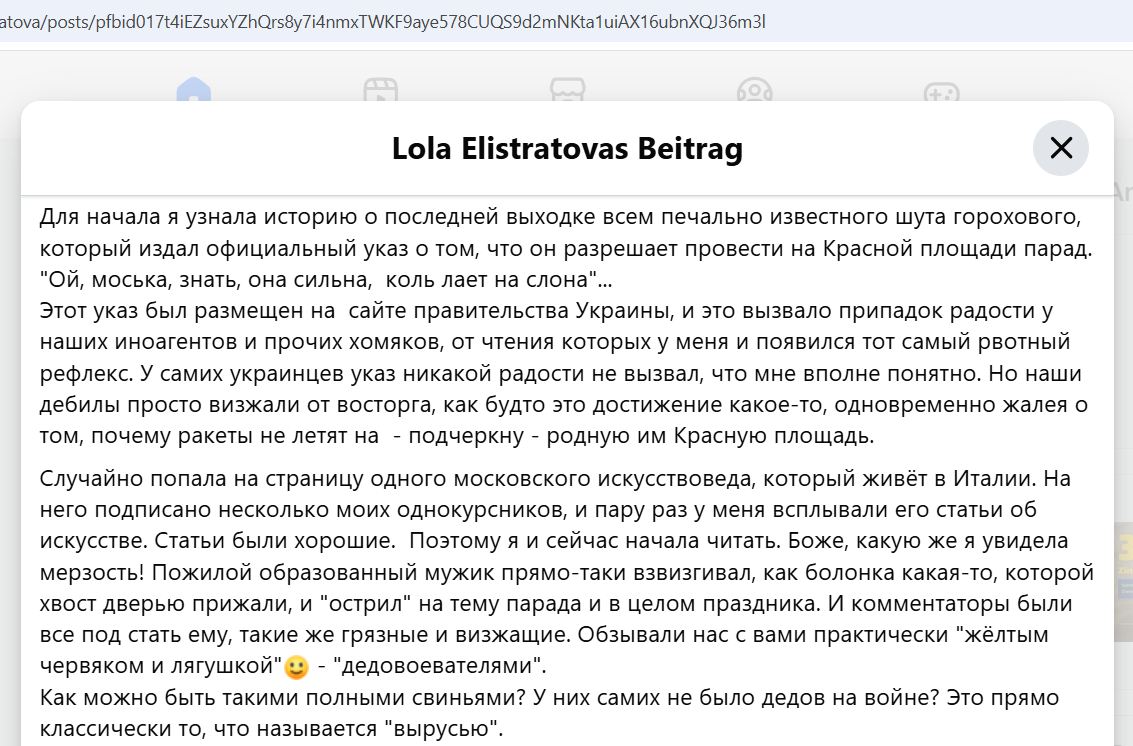Viewport: 1133px width, 746px height.
Task: Click the line starting "который издал официальный указ"
Action: [566, 248]
